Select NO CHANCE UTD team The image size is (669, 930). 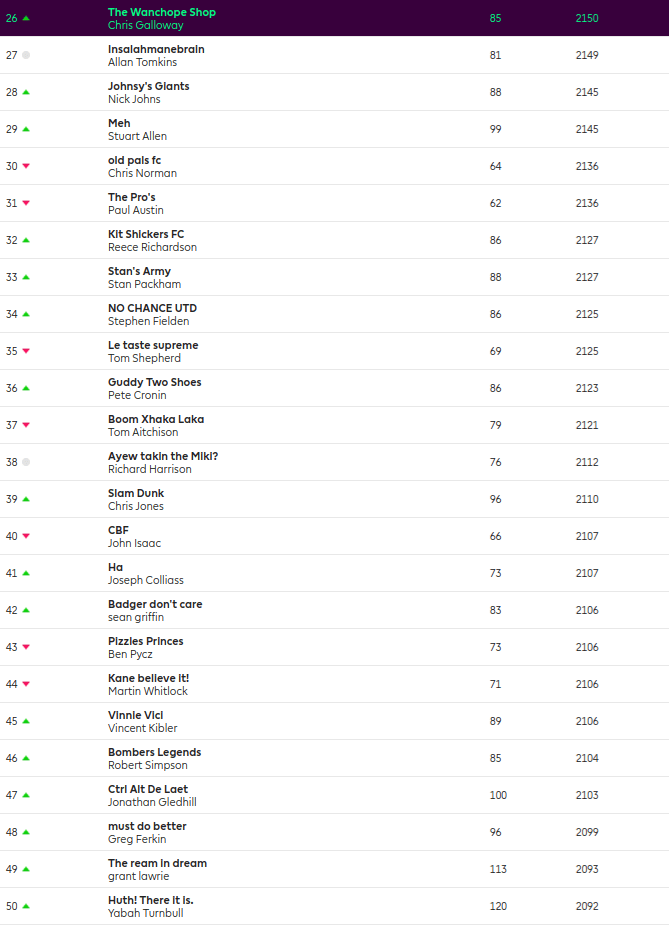(152, 308)
